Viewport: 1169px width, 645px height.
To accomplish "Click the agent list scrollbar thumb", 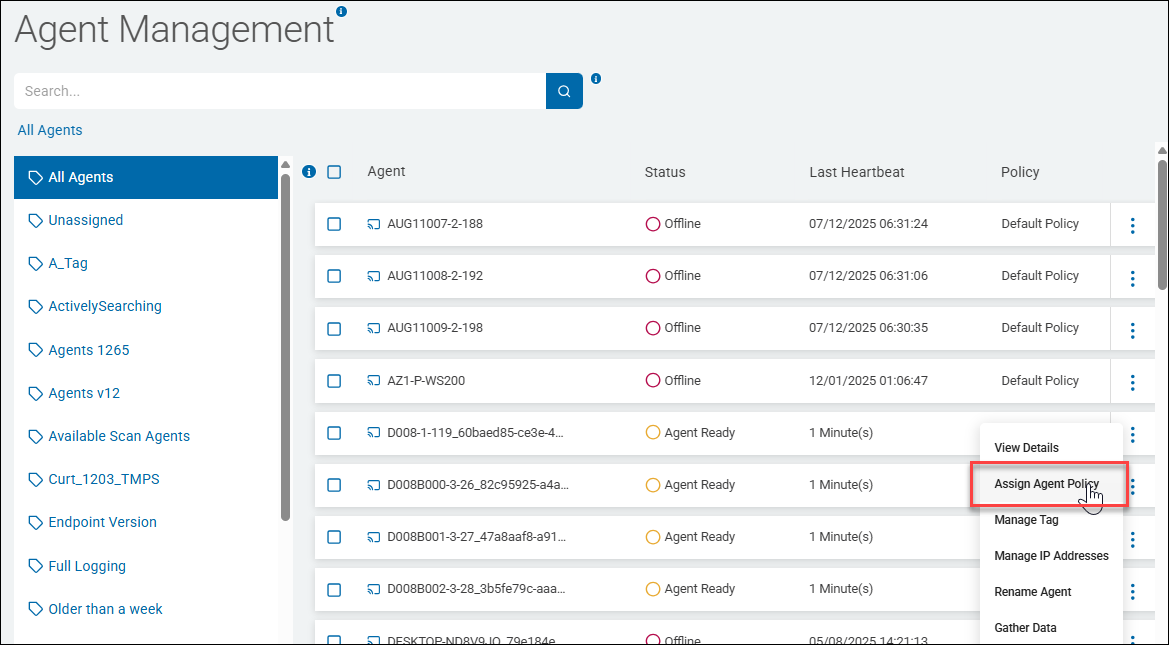I will 1162,224.
